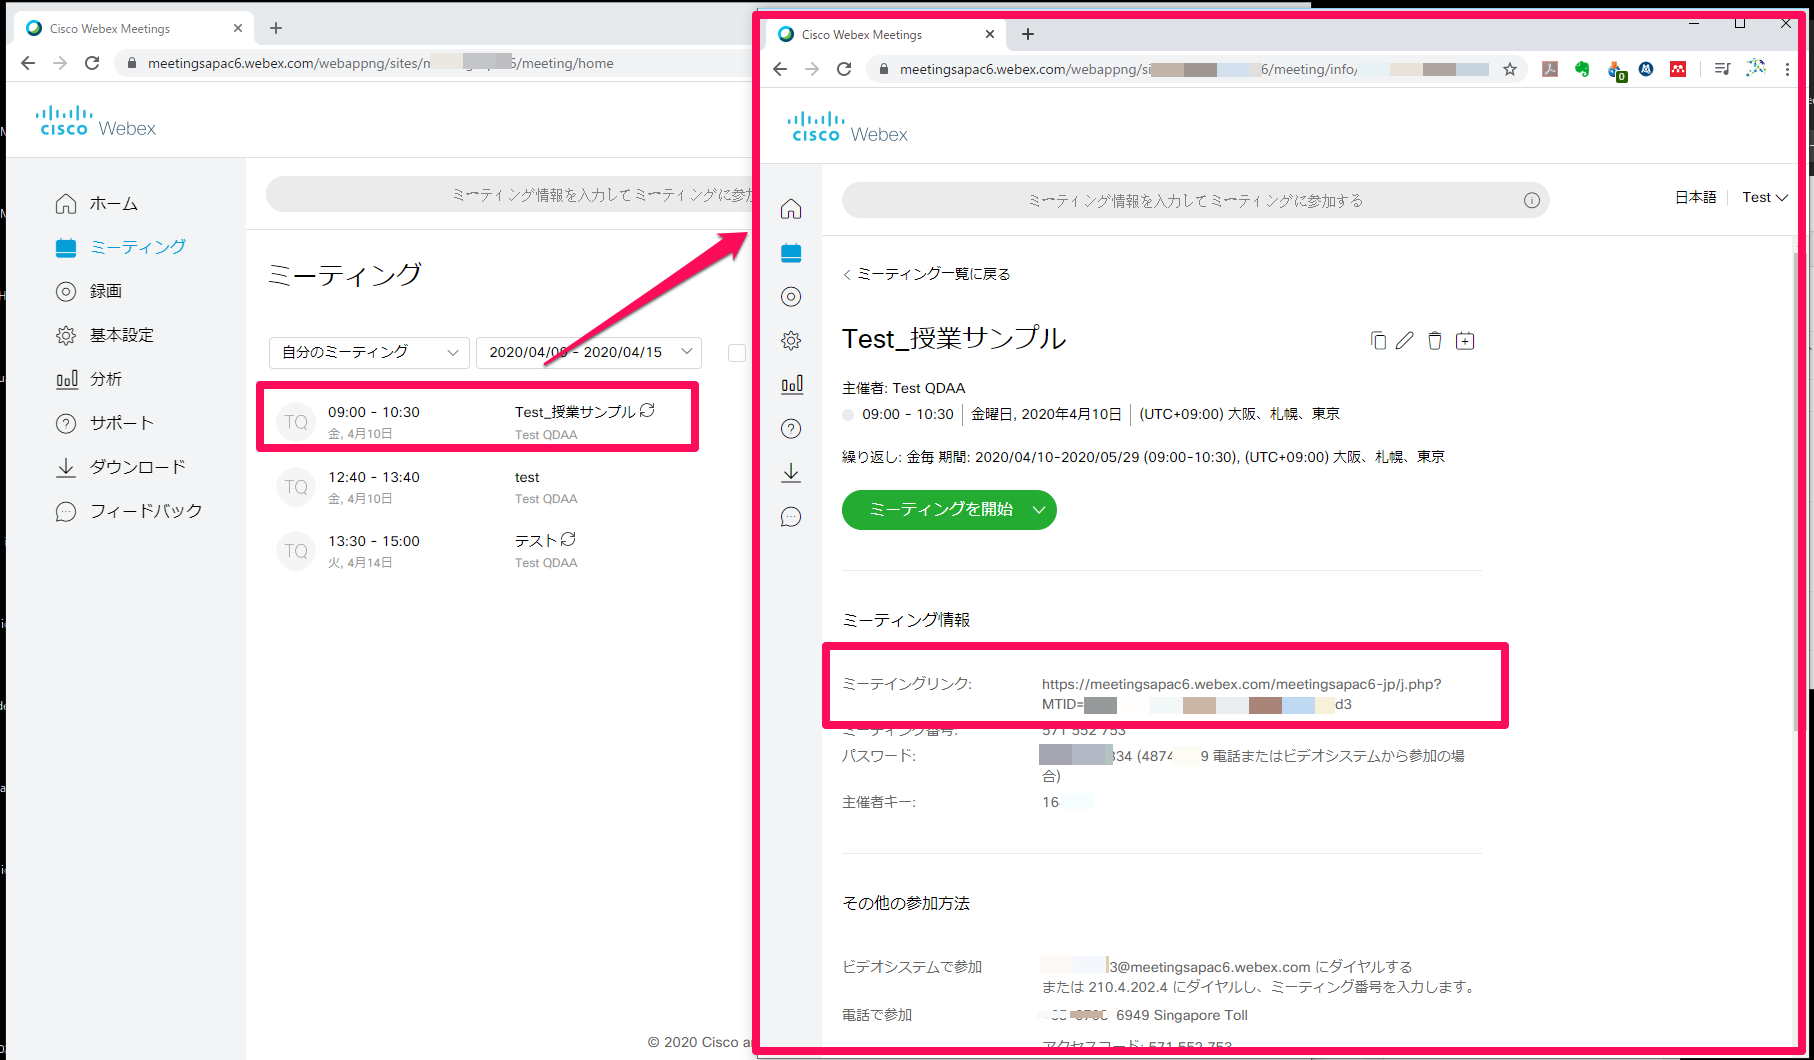Screen dimensions: 1814x1060
Task: Select 基本設定 in left window sidebar
Action: click(105, 335)
